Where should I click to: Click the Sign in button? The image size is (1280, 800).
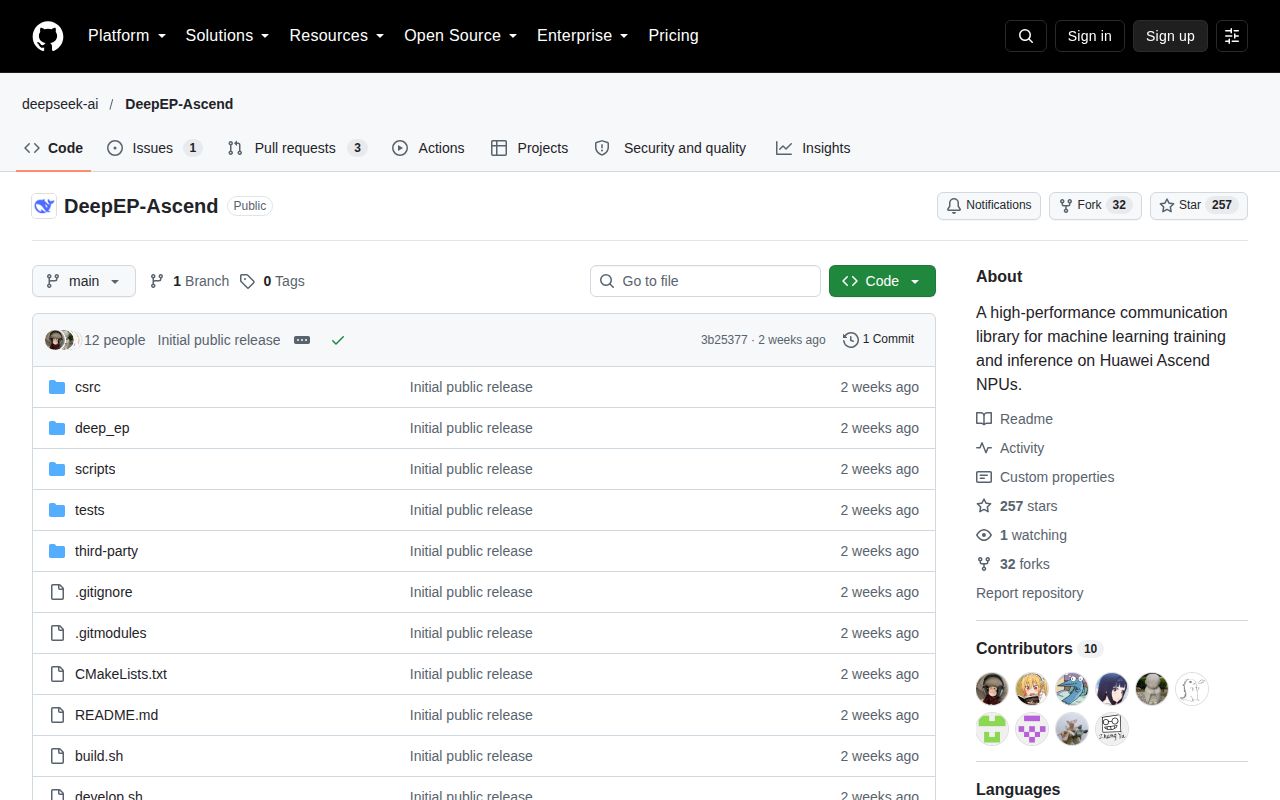coord(1089,36)
